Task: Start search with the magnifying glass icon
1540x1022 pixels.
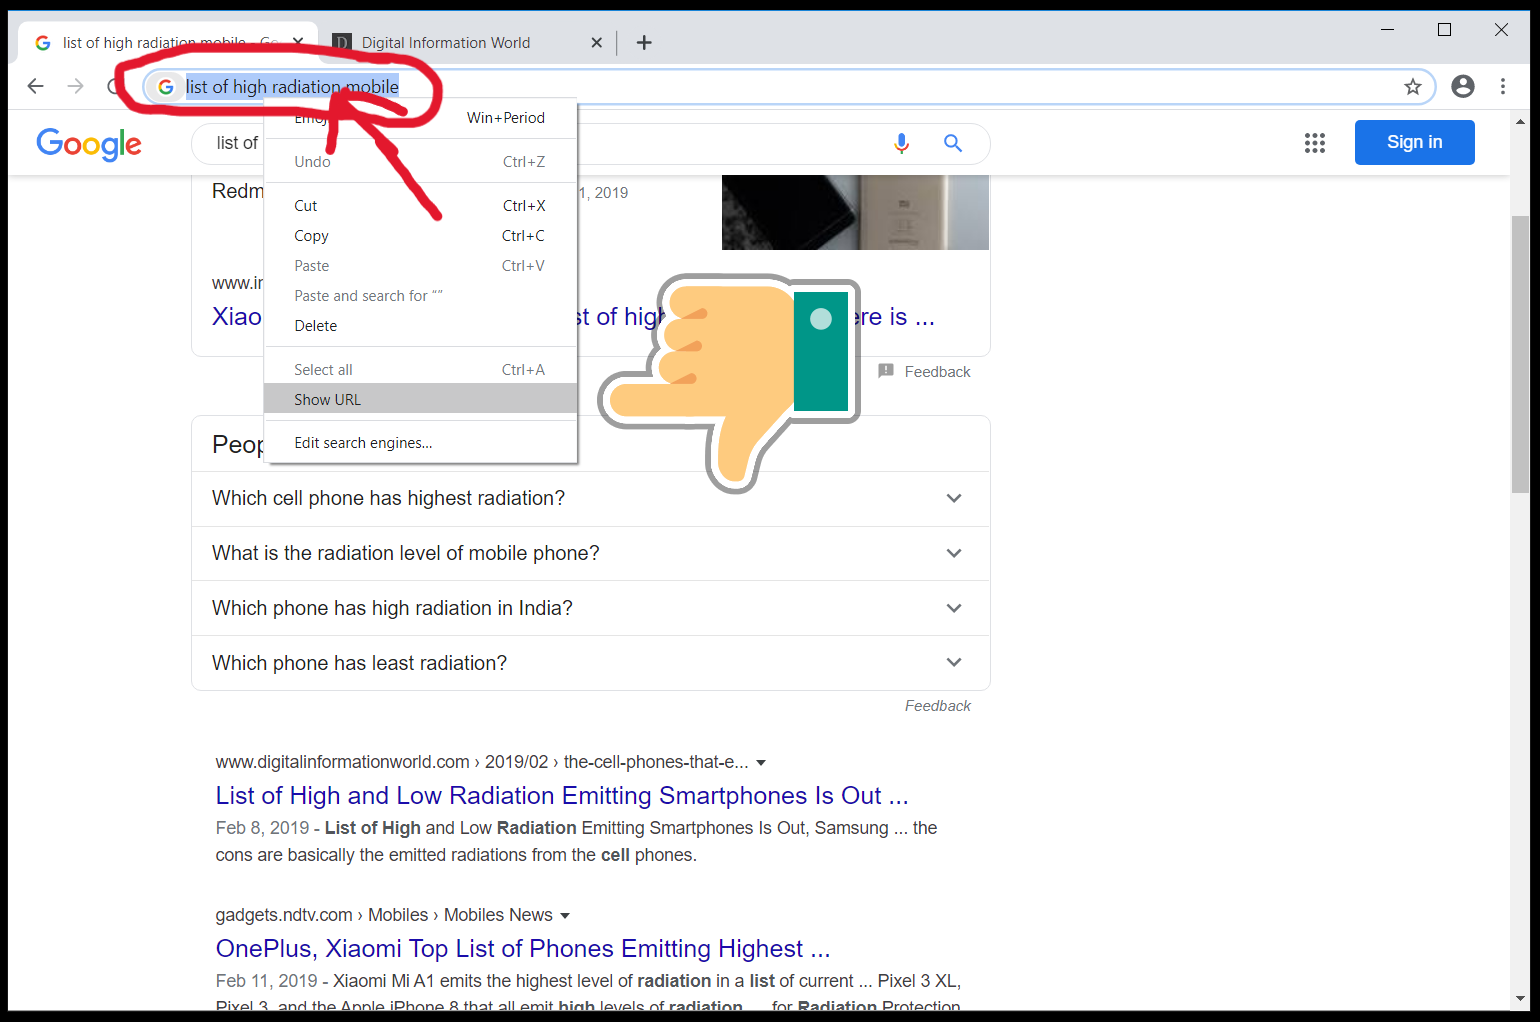Action: point(951,143)
